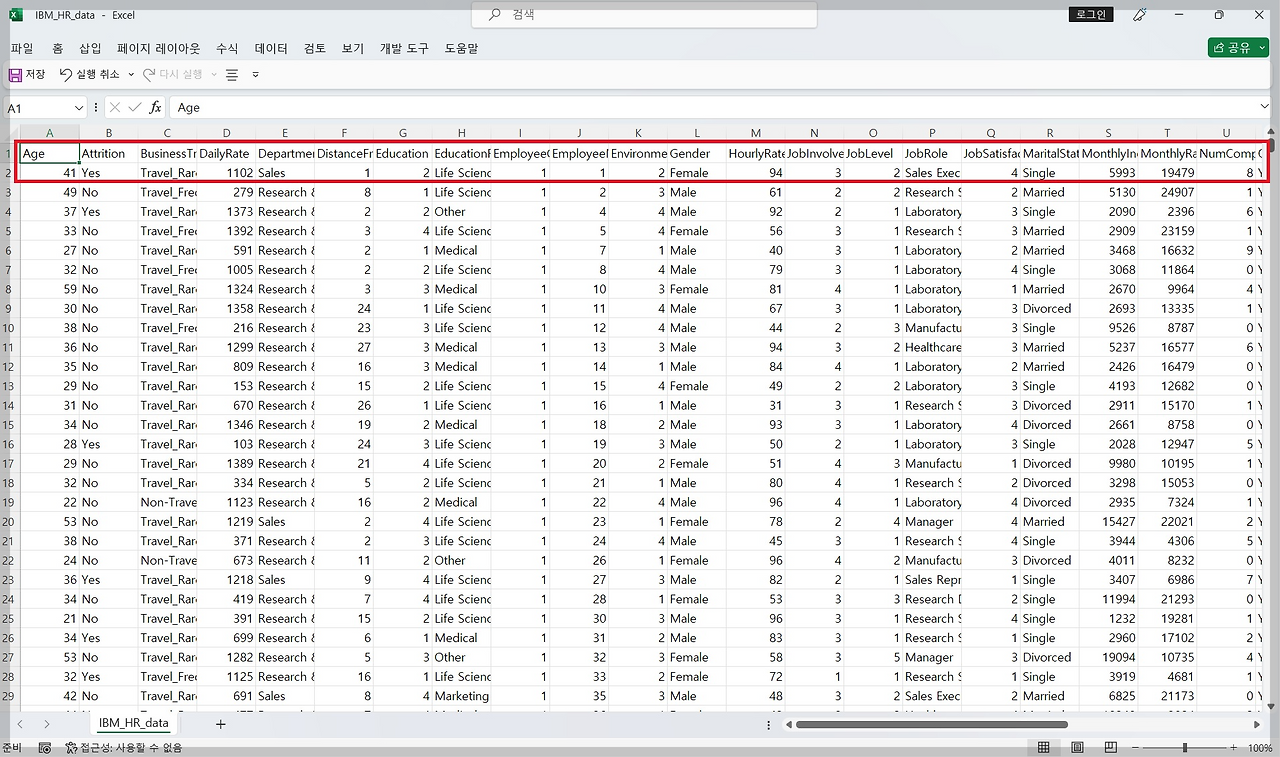Click previous sheet navigation arrow

[x=19, y=724]
